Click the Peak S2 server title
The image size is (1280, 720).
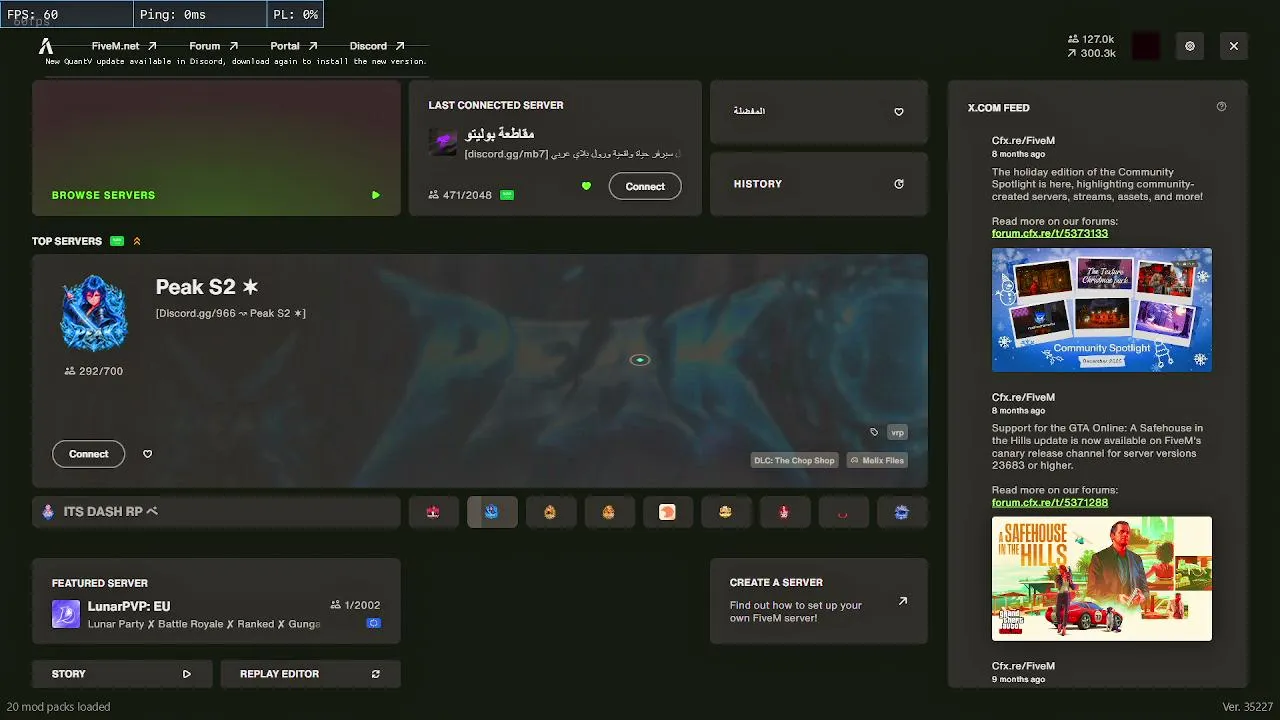207,287
